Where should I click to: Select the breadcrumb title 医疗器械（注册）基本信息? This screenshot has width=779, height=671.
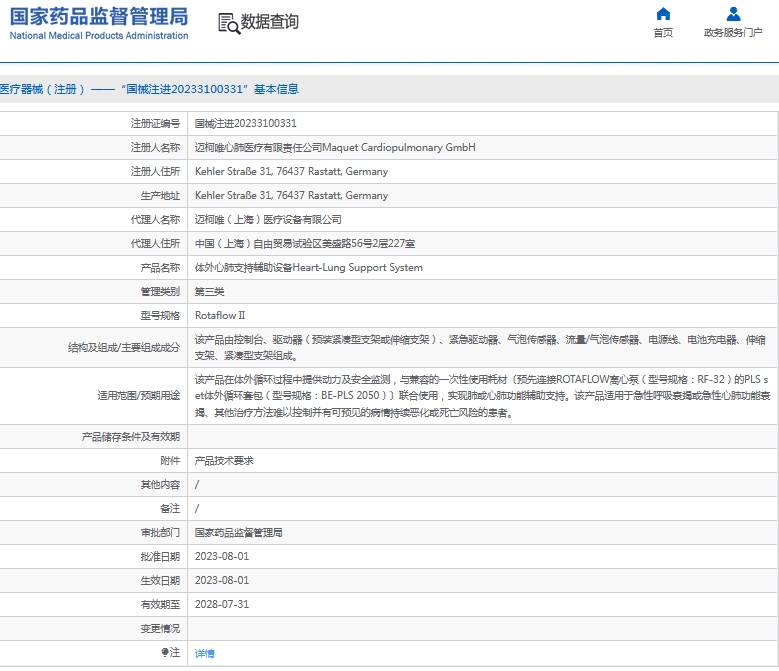(x=149, y=89)
